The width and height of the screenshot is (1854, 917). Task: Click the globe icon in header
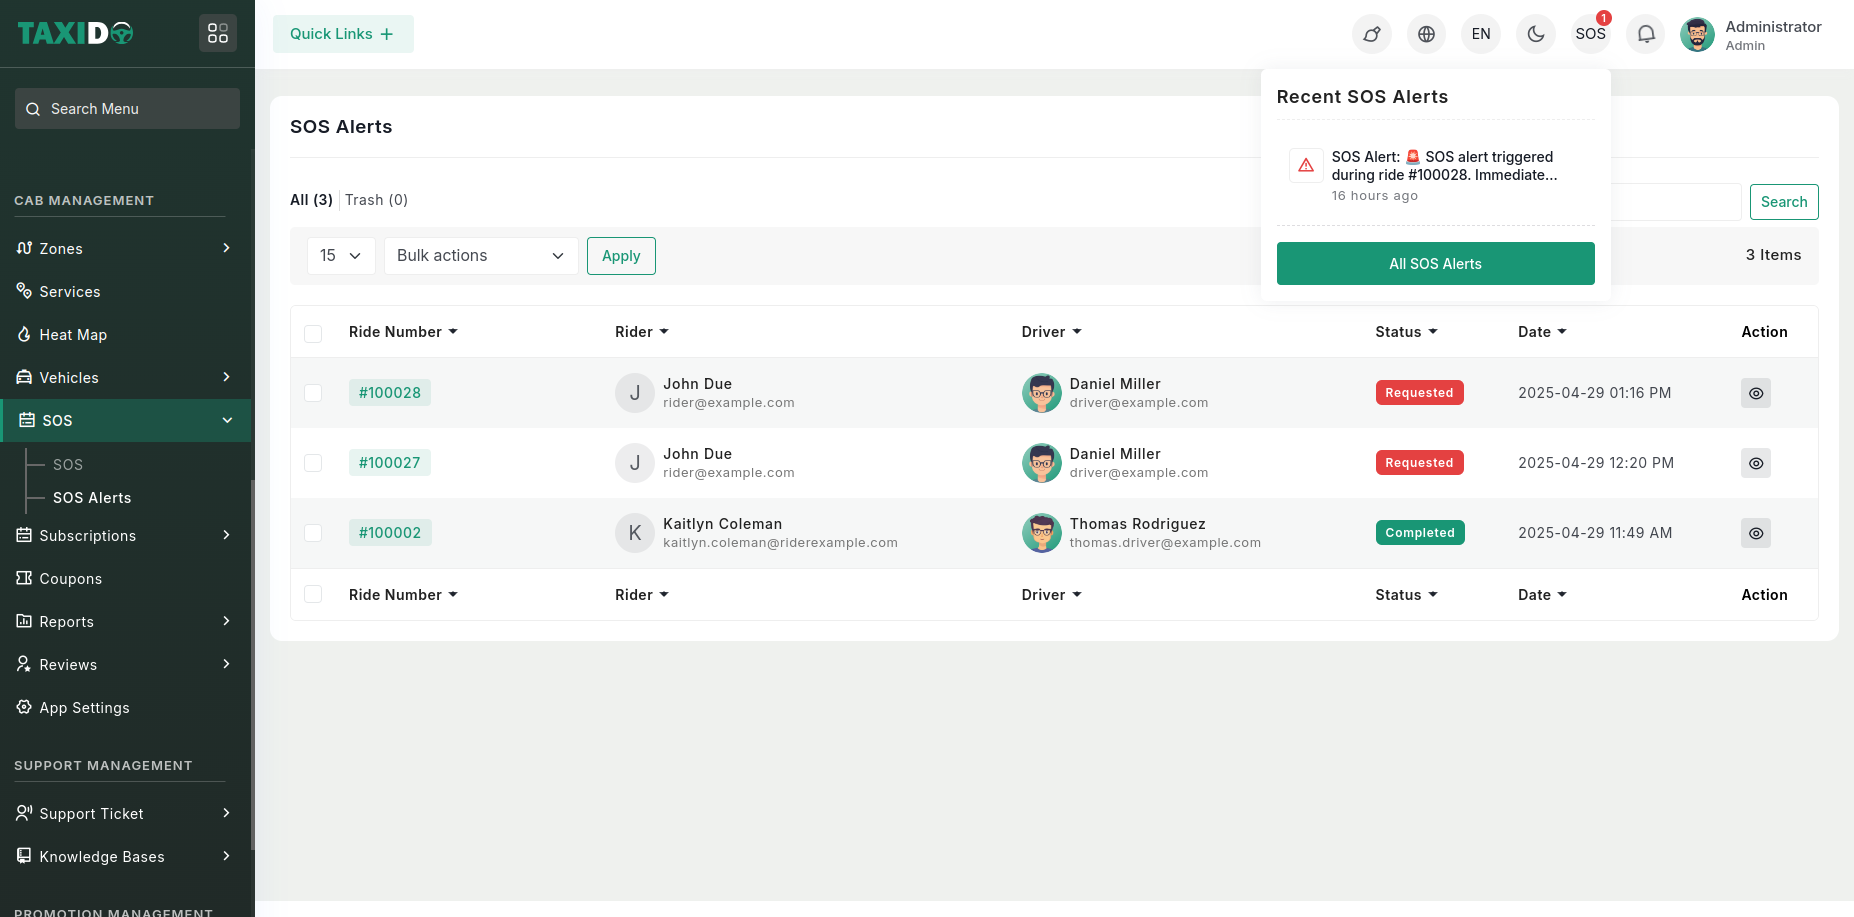(x=1426, y=34)
